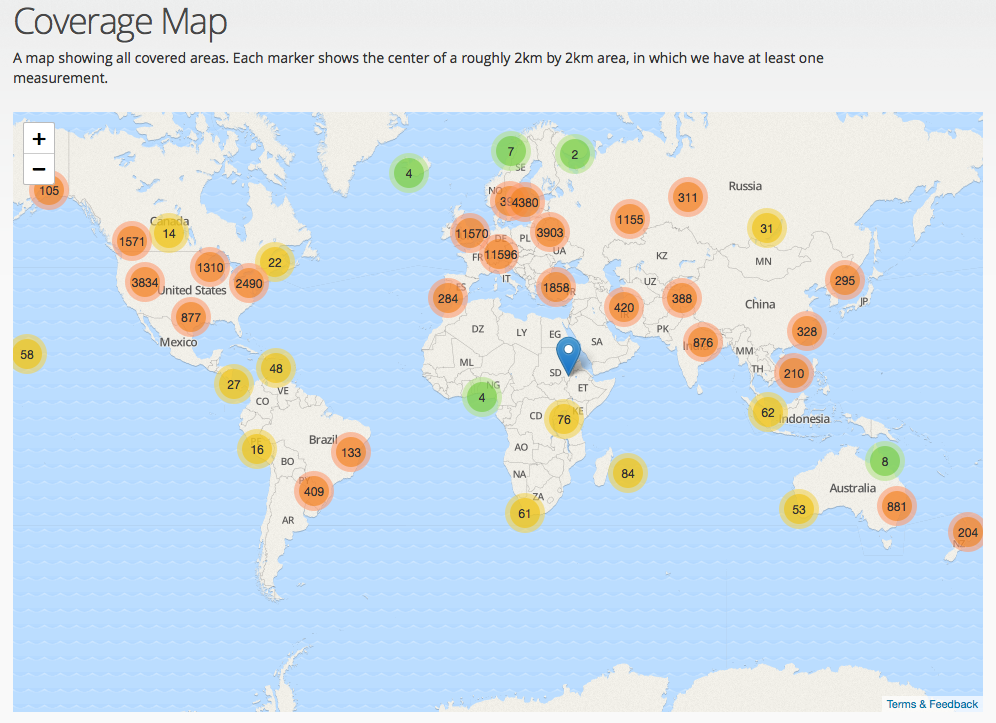
Task: Select the green 8 cluster marker
Action: pyautogui.click(x=884, y=462)
